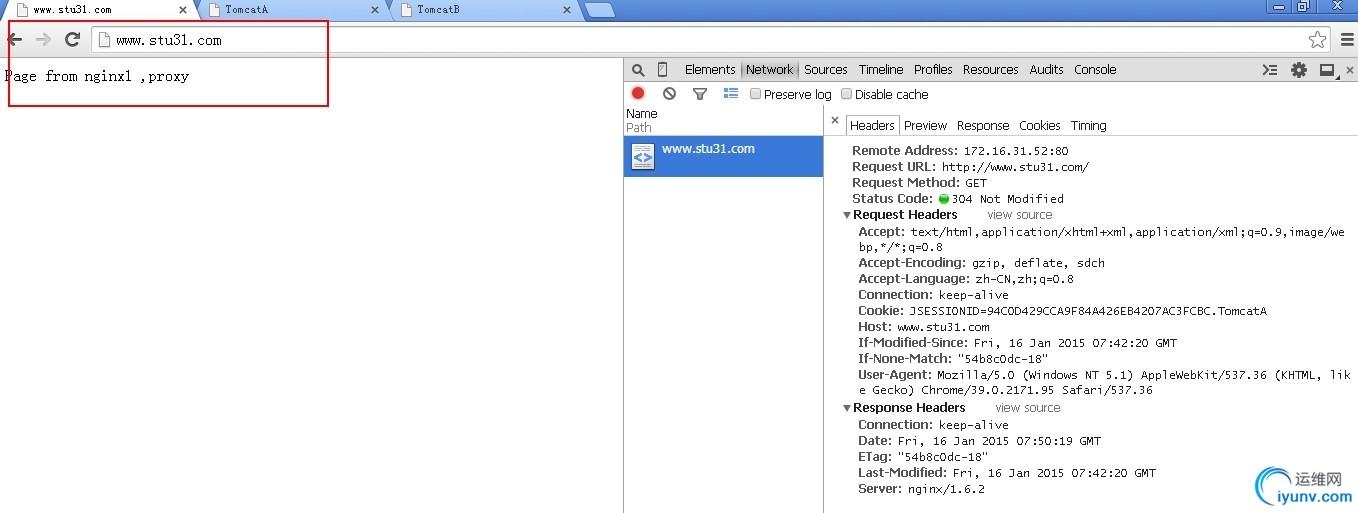Close the TomcatA browser tab
The width and height of the screenshot is (1358, 513).
[375, 10]
